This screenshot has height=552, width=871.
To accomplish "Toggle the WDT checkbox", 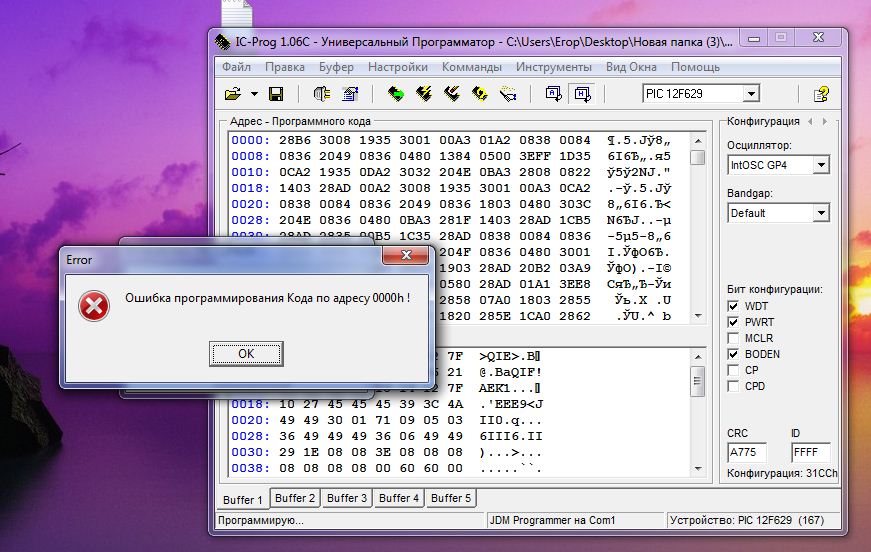I will click(x=735, y=306).
